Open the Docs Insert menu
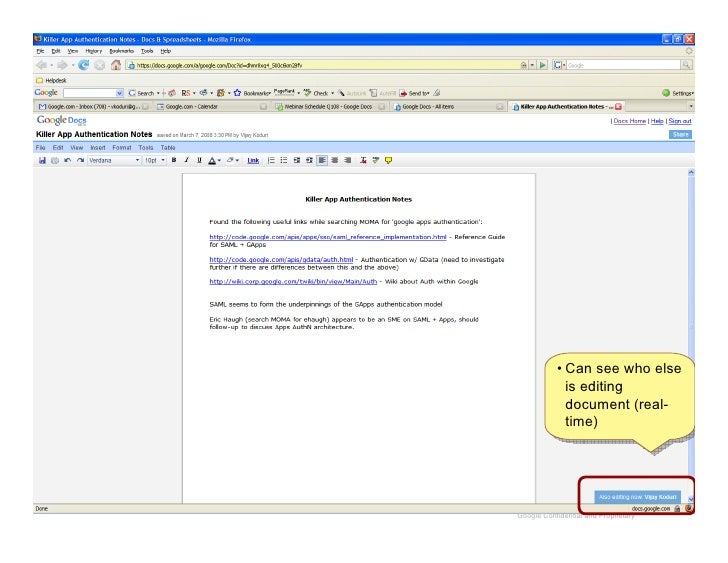The height and width of the screenshot is (563, 728). [98, 148]
